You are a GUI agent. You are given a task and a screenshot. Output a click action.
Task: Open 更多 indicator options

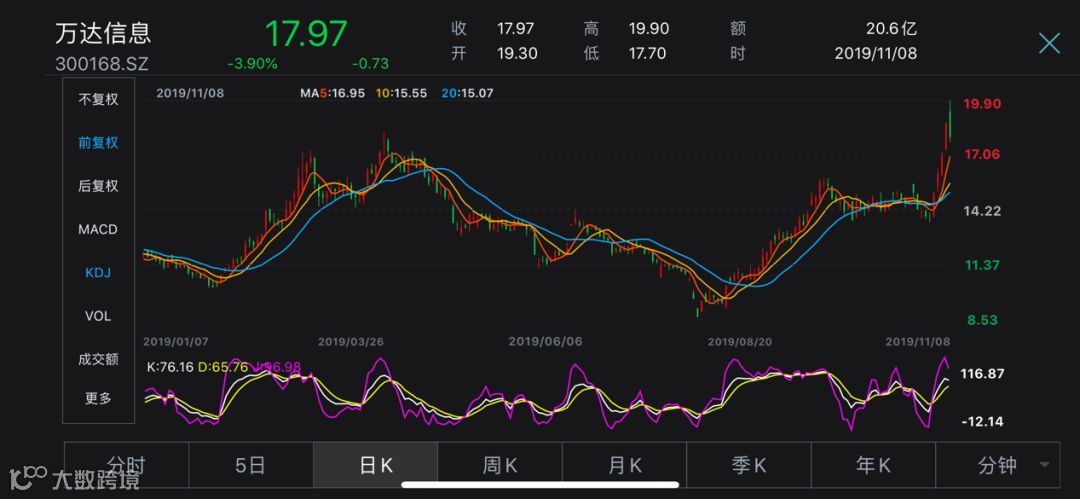tap(98, 398)
